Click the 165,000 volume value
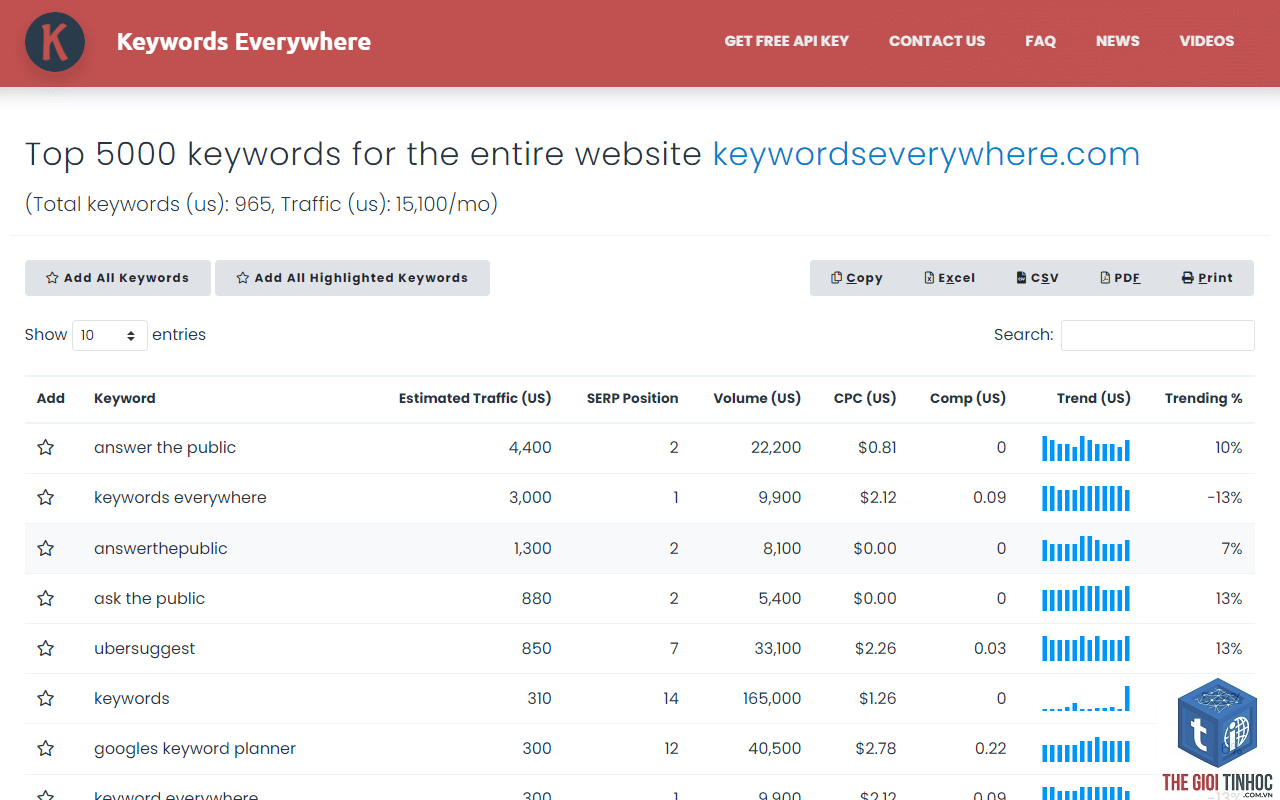This screenshot has height=800, width=1280. [x=772, y=698]
